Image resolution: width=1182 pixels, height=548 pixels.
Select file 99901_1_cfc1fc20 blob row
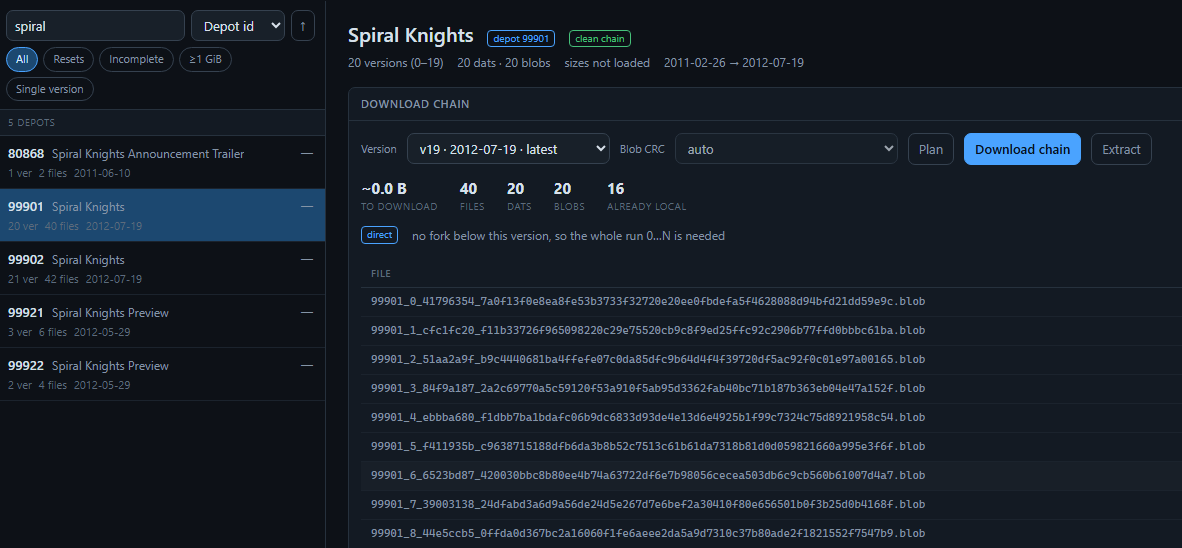pos(771,331)
